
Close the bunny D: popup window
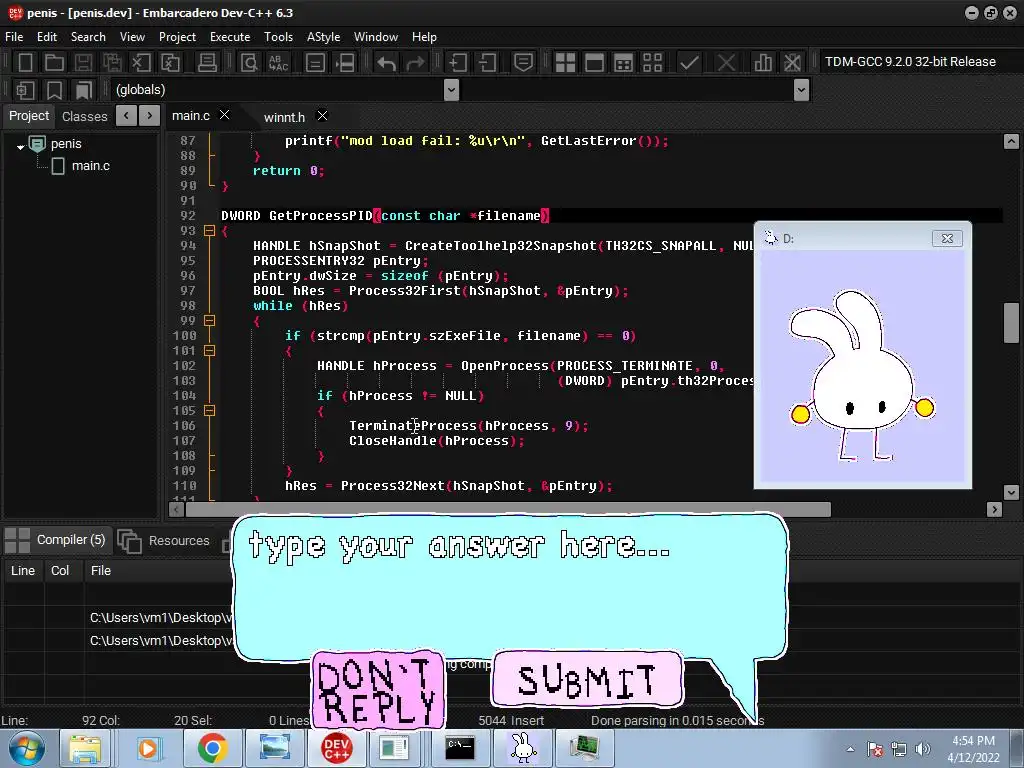pyautogui.click(x=947, y=238)
